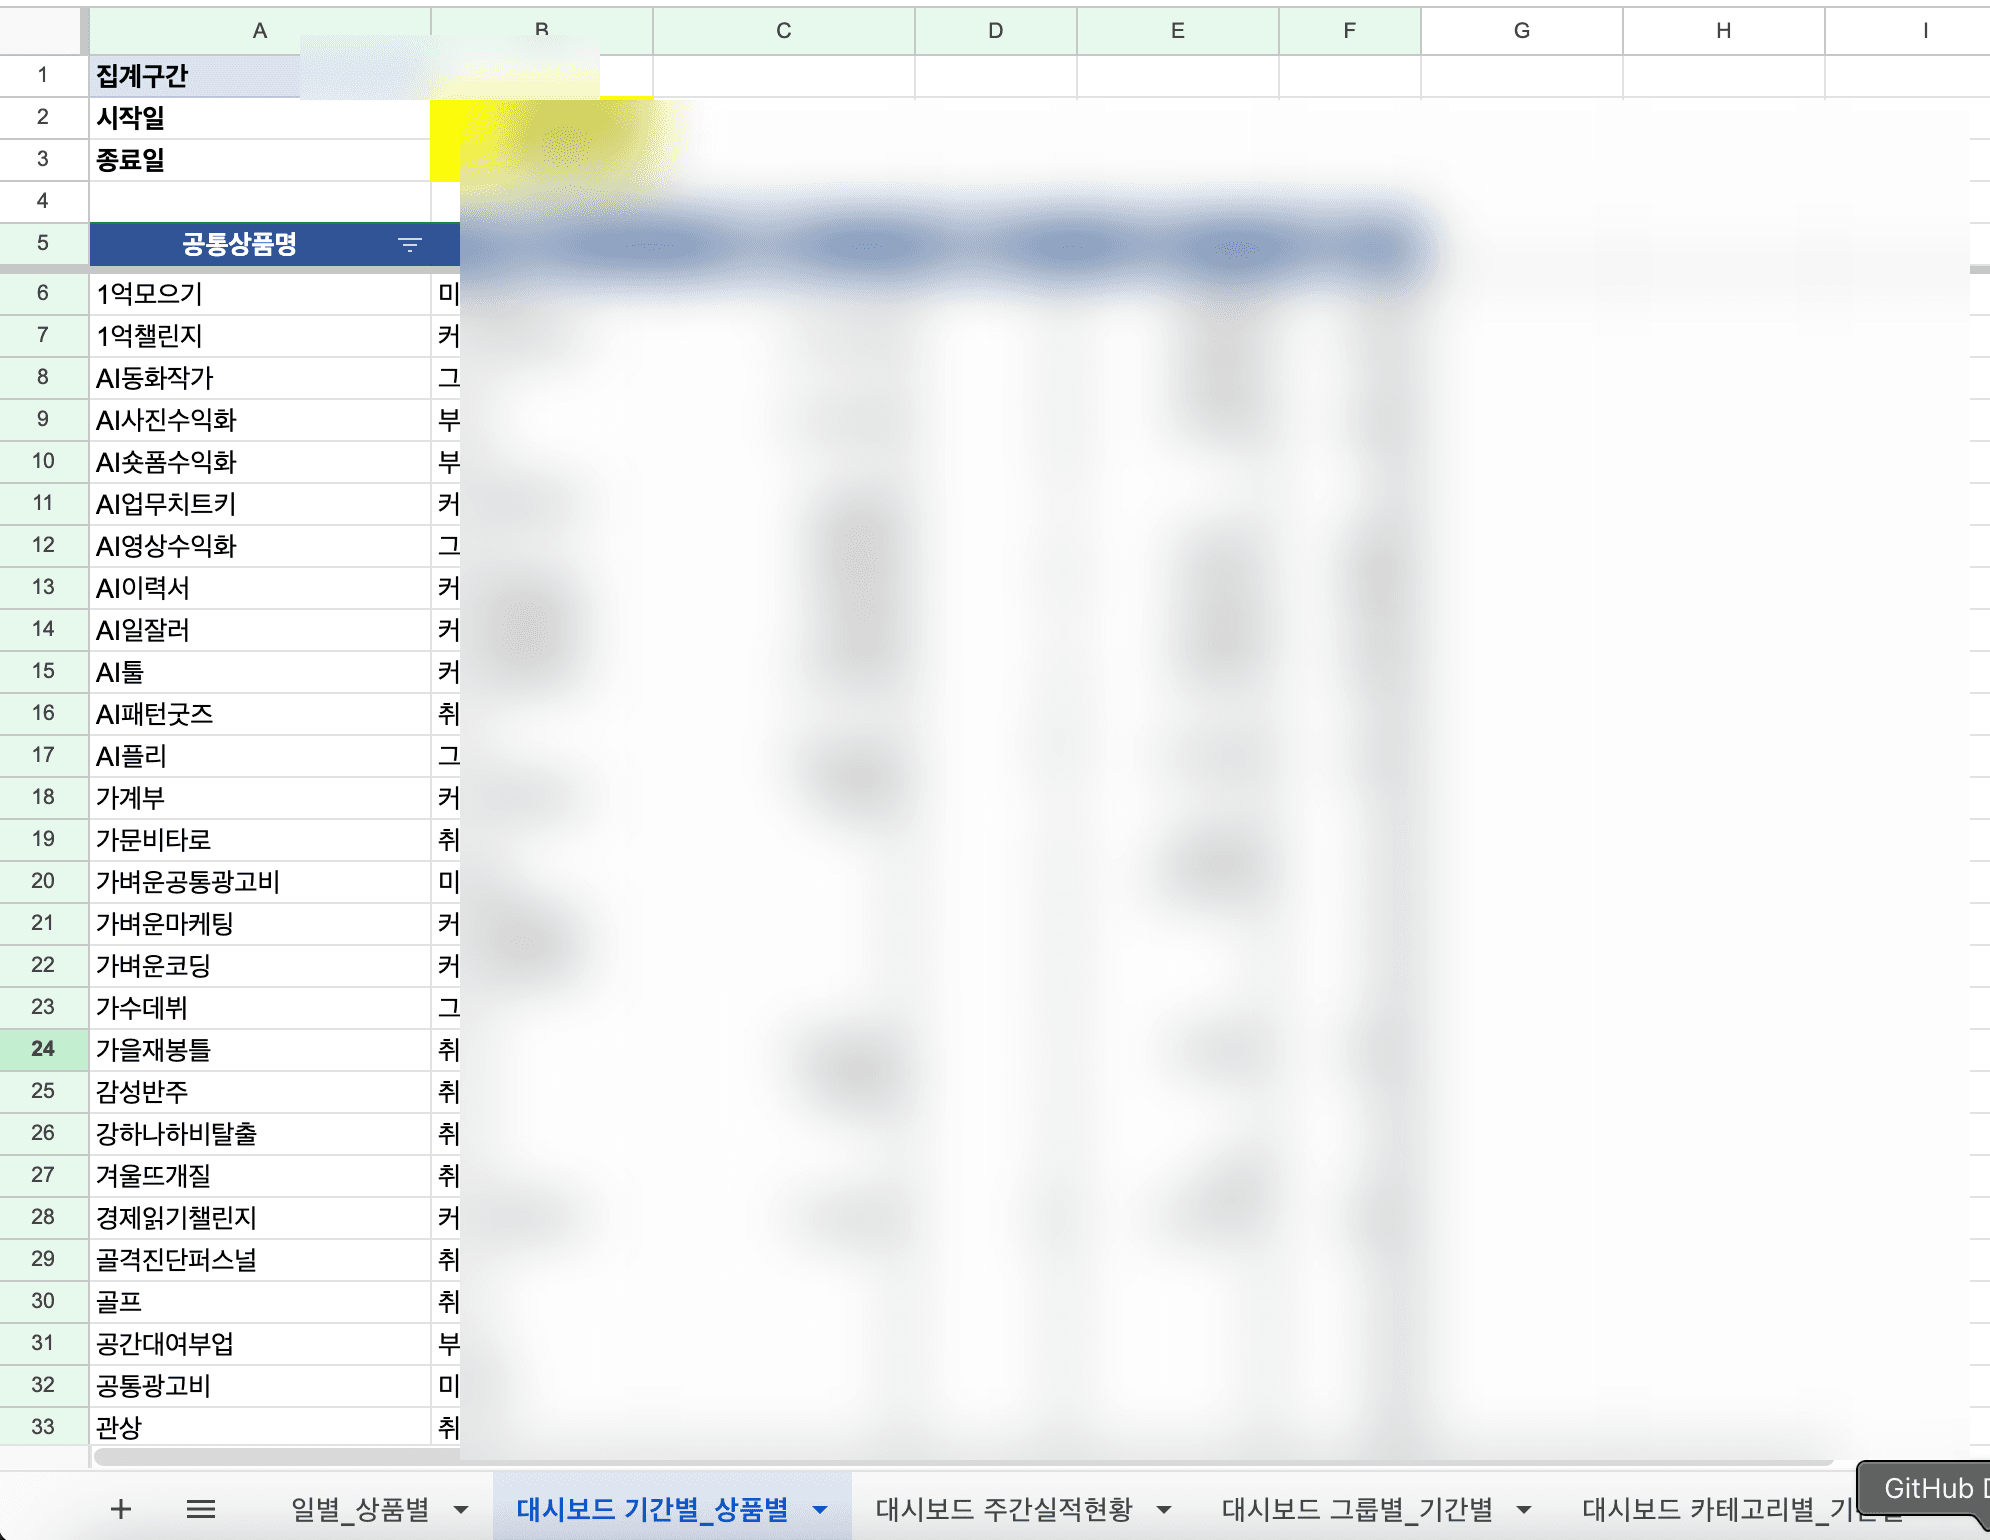Click the 공통상품명 header cell
This screenshot has height=1540, width=1990.
260,244
